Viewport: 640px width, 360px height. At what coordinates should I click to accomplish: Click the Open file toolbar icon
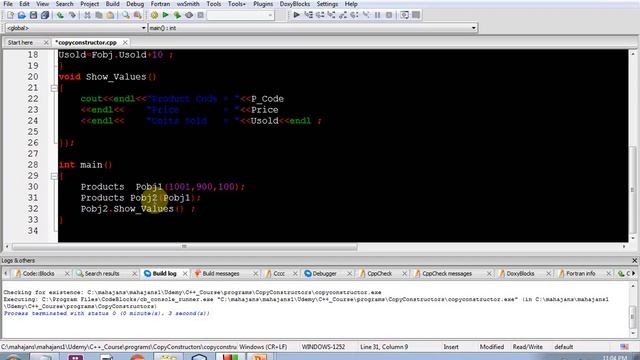click(22, 15)
